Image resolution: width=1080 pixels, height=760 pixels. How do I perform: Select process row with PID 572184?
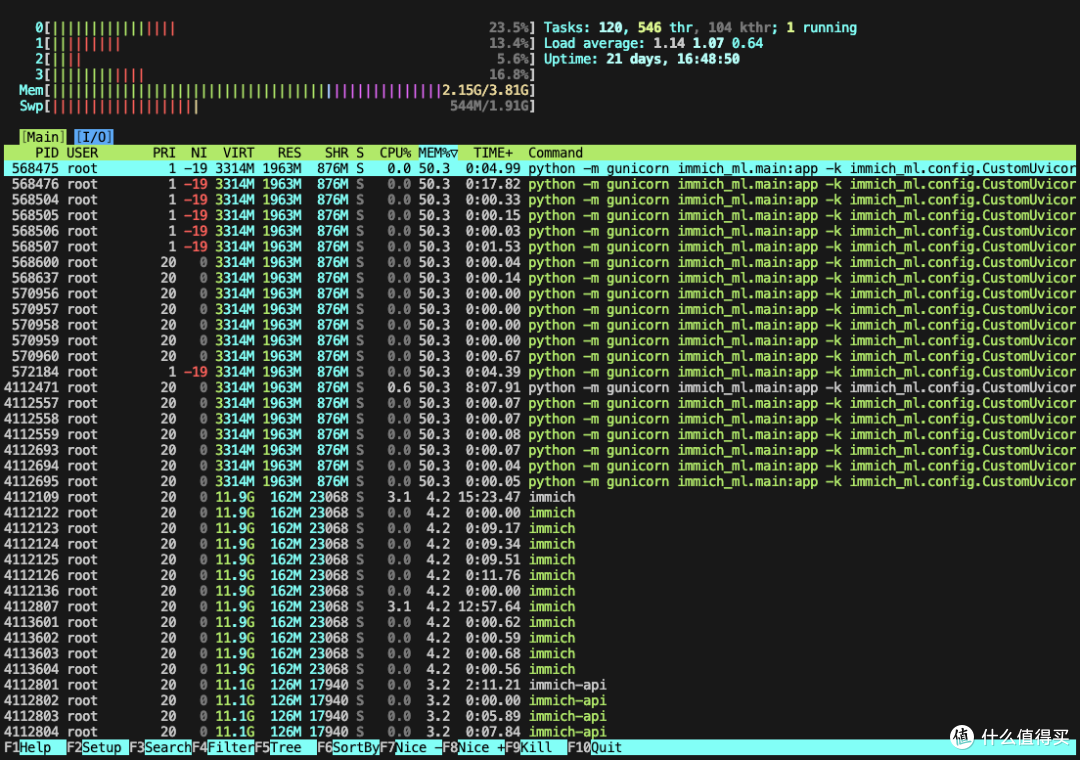click(x=540, y=372)
